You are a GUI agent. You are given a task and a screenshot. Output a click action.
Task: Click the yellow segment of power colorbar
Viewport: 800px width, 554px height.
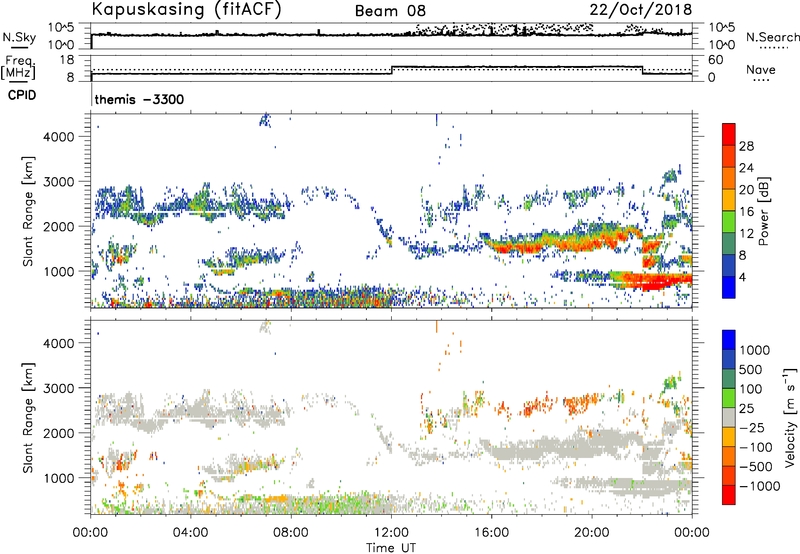tap(729, 199)
